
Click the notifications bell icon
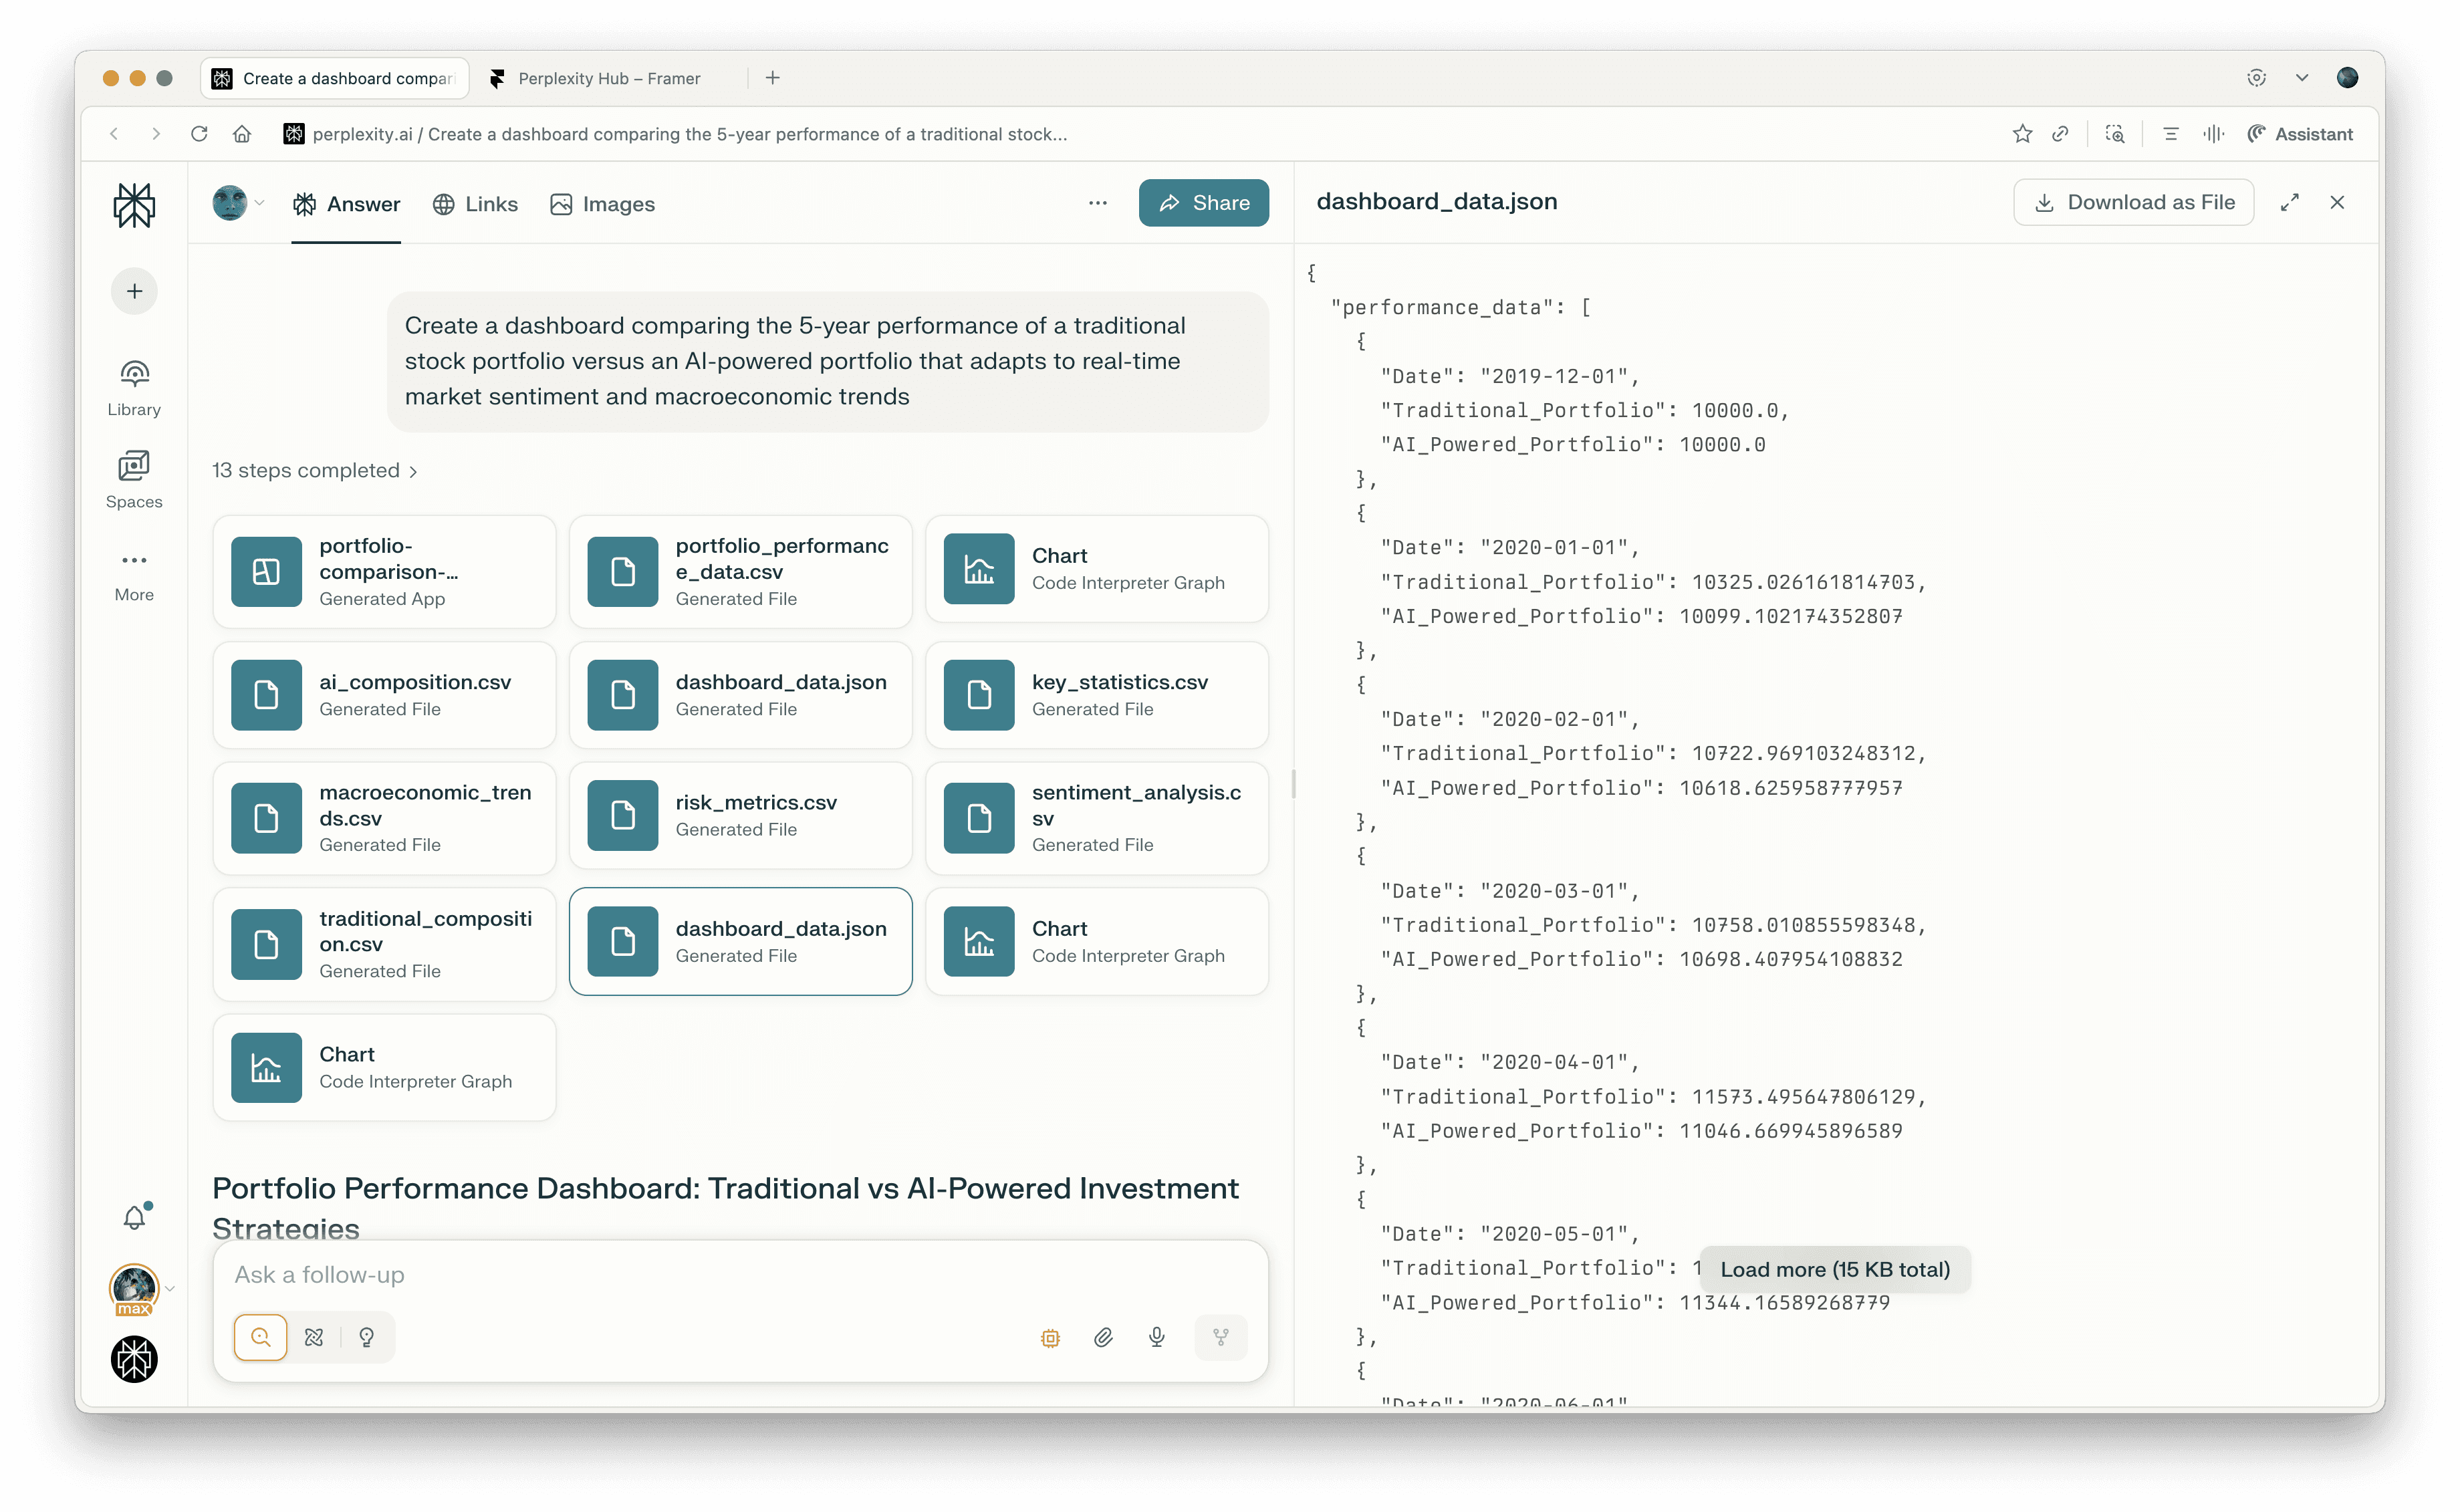click(134, 1217)
